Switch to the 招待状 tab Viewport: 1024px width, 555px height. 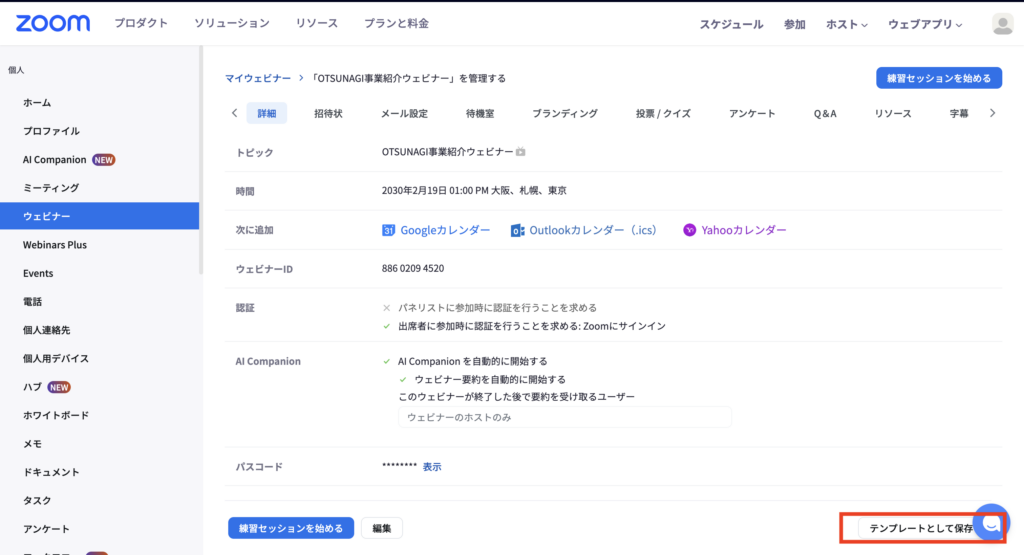(x=328, y=114)
